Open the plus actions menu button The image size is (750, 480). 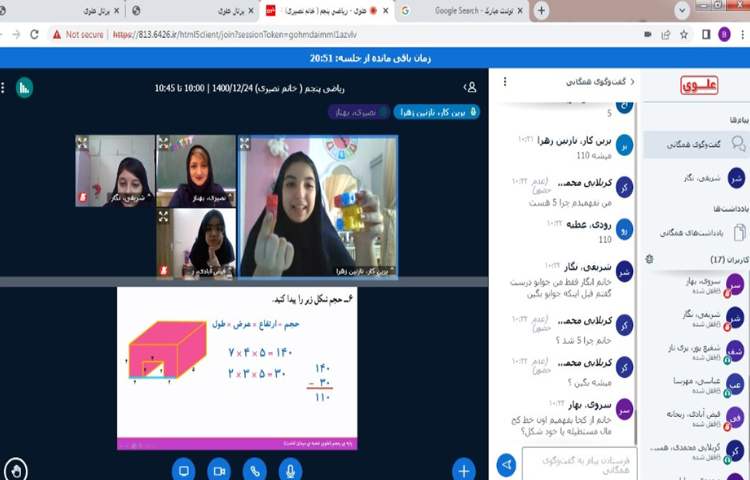(x=463, y=470)
